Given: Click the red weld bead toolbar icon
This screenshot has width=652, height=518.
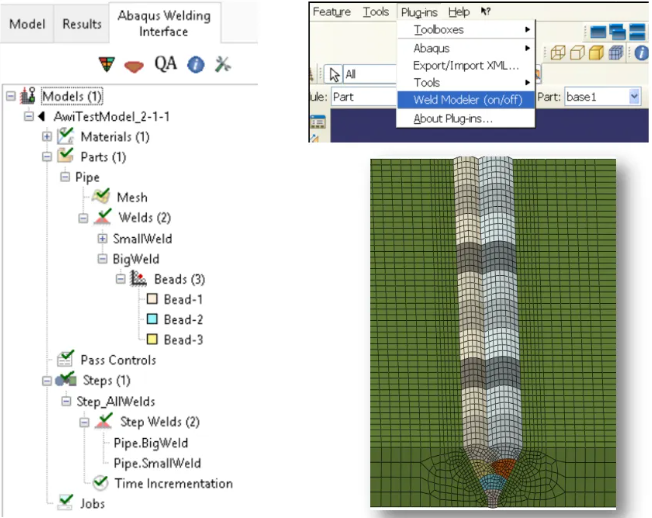Looking at the screenshot, I should pyautogui.click(x=134, y=66).
